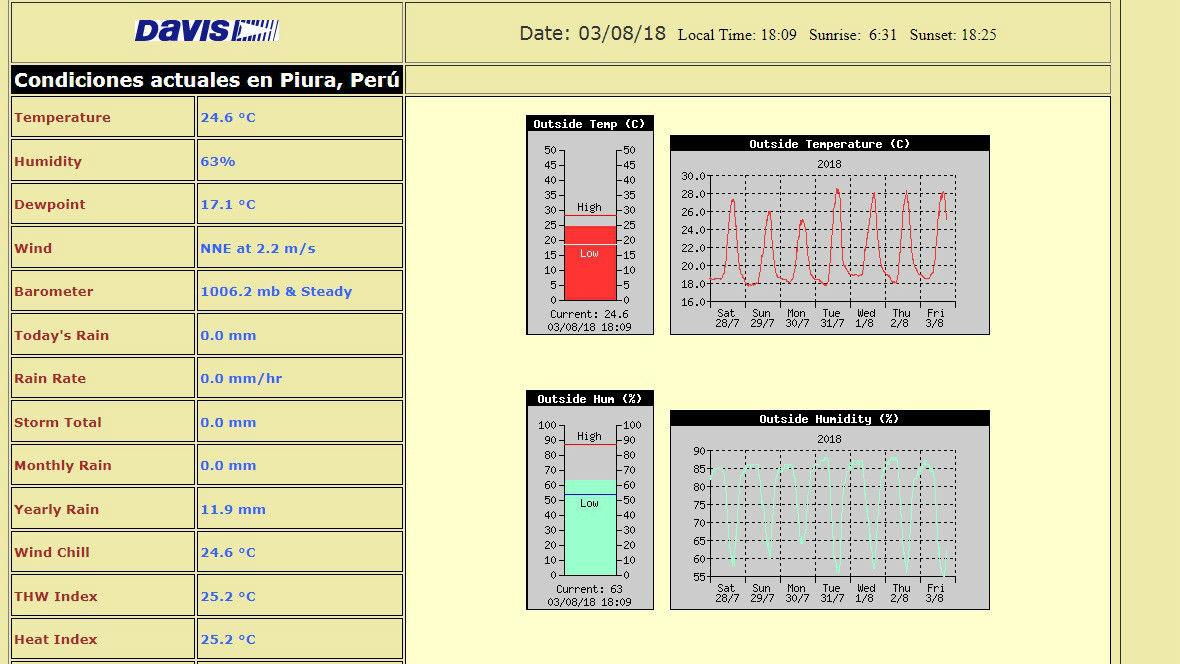Click the Temperature label
Viewport: 1180px width, 664px height.
62,118
